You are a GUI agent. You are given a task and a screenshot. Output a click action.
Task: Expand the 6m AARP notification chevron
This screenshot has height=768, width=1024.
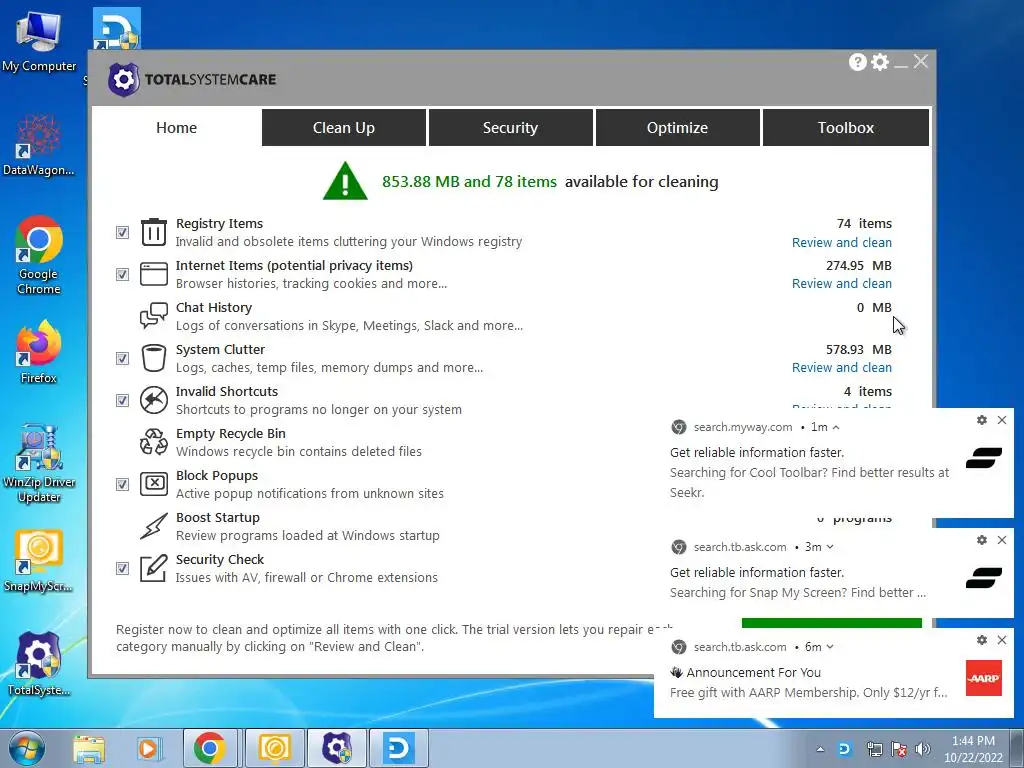coord(830,647)
